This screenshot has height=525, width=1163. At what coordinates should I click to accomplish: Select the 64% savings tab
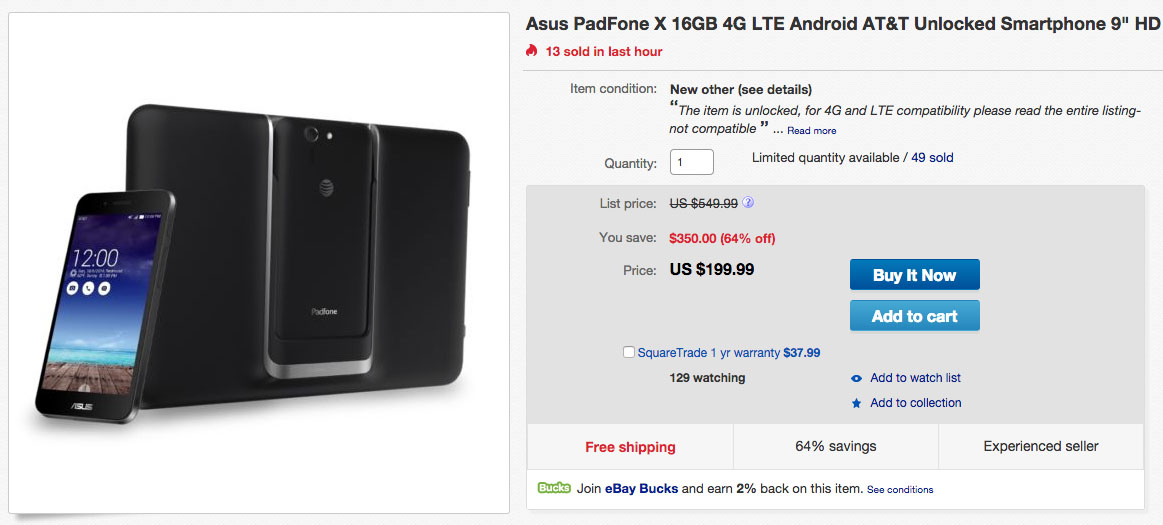coord(835,446)
